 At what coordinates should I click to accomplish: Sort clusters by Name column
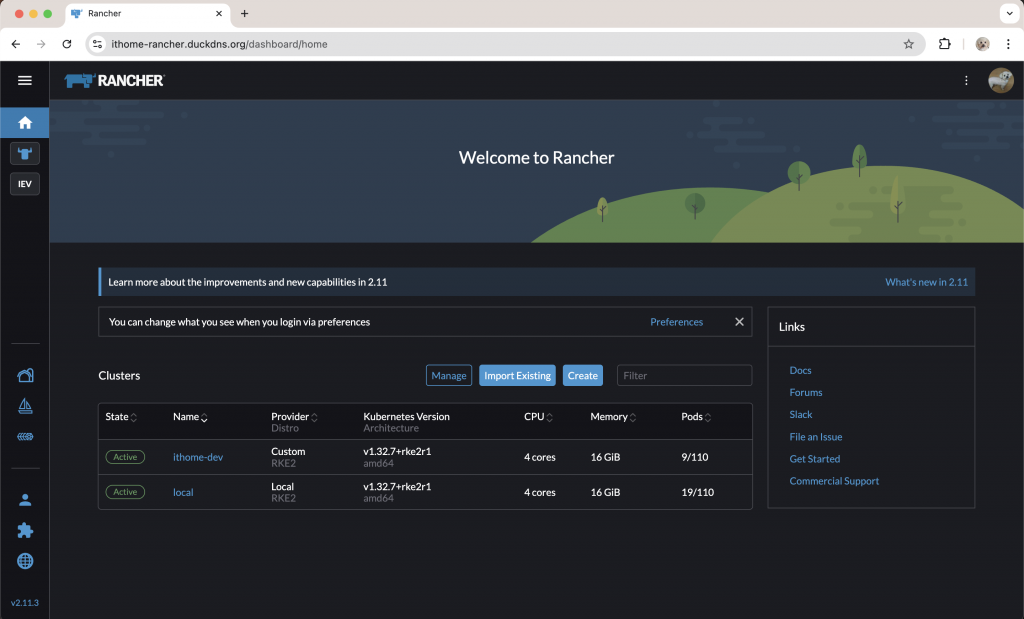tap(190, 417)
